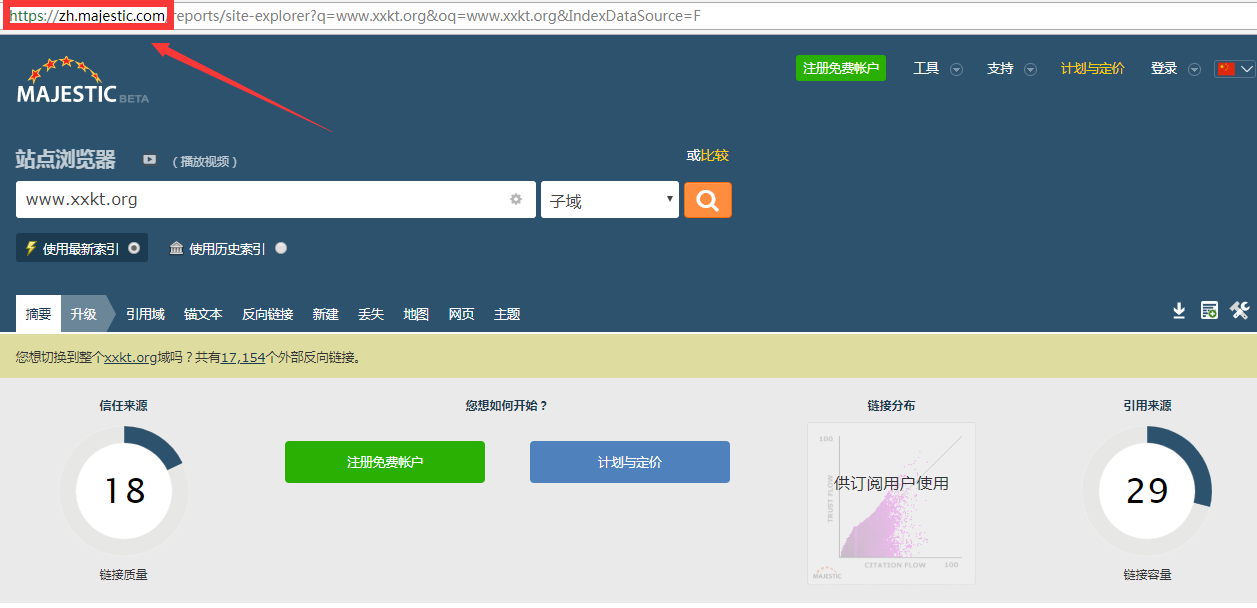Image resolution: width=1257 pixels, height=608 pixels.
Task: Switch to the 反向链接 tab
Action: tap(267, 314)
